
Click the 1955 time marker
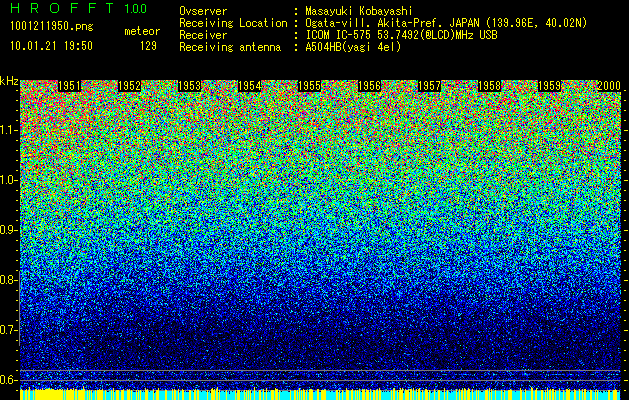coord(309,86)
